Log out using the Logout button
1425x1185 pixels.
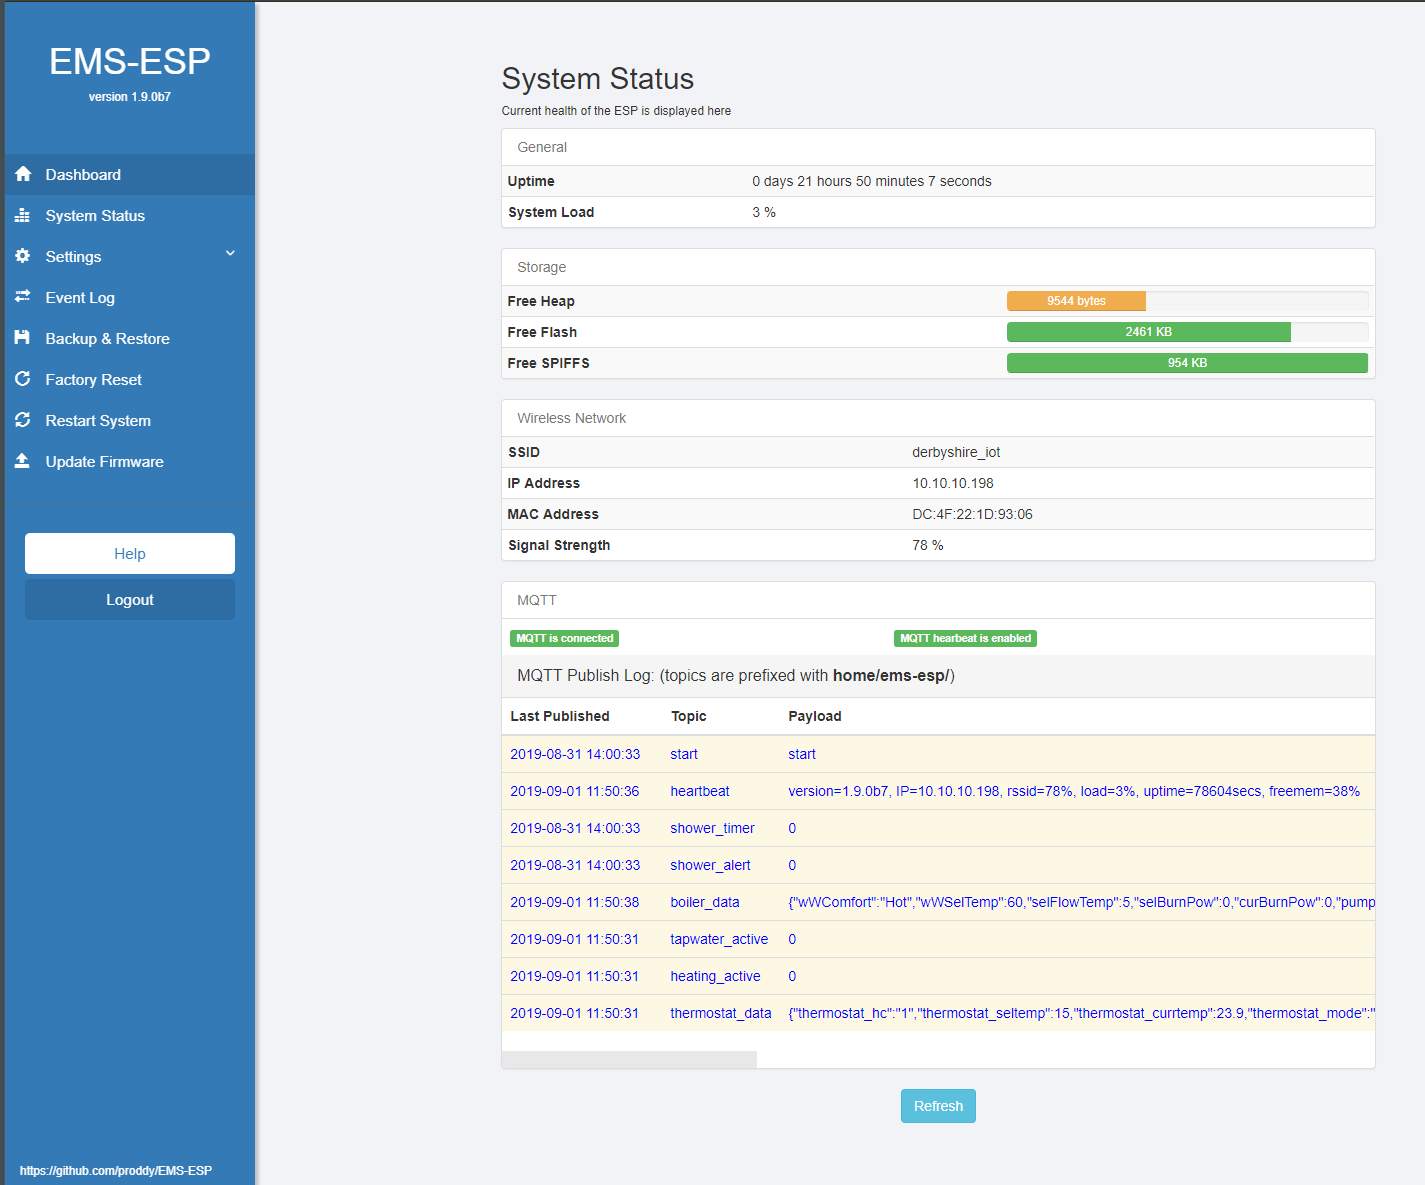[130, 600]
